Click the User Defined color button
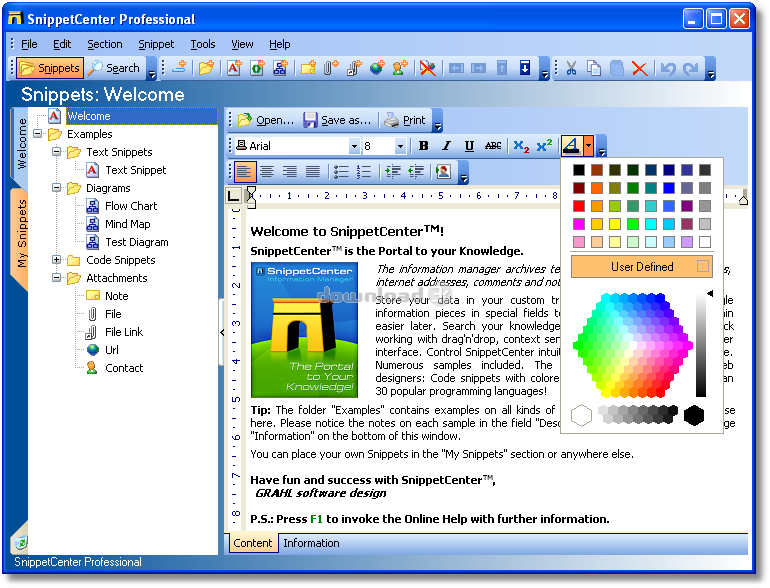The height and width of the screenshot is (588, 770). 641,267
